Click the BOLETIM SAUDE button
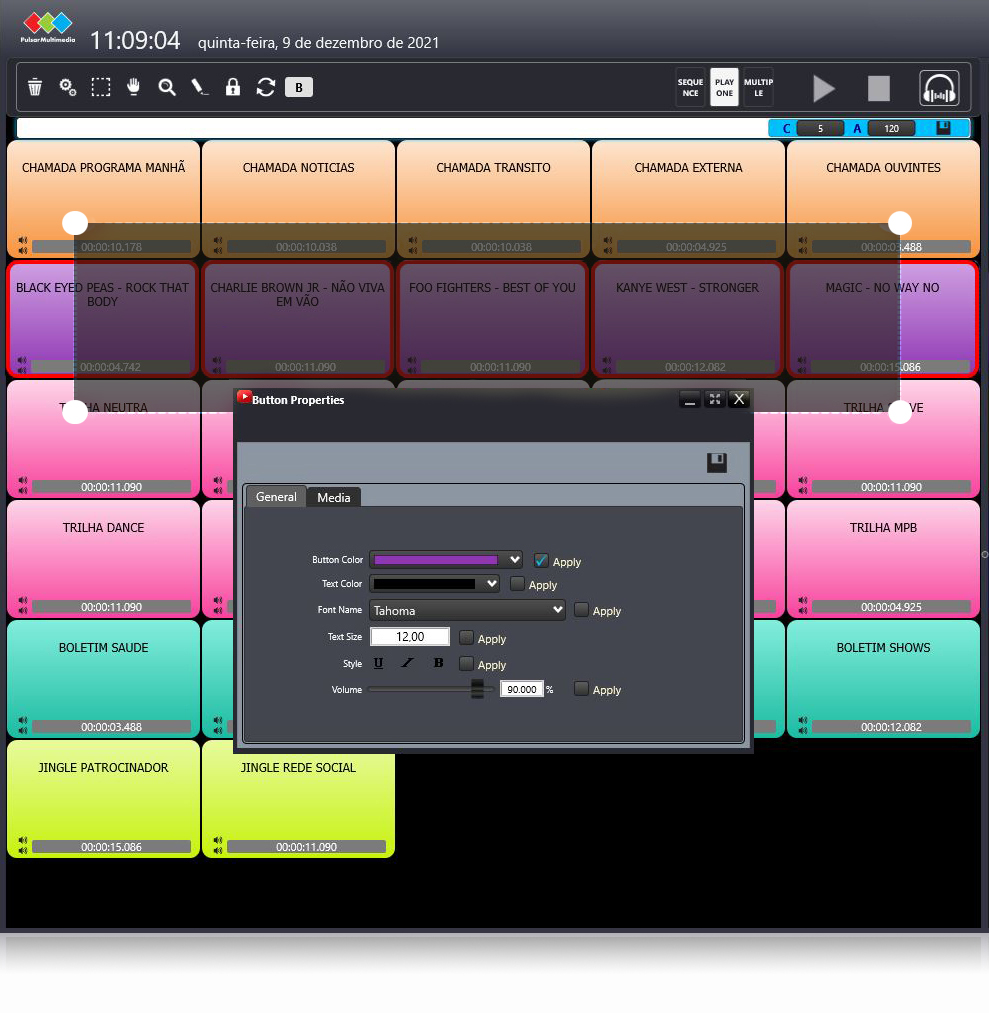Image resolution: width=989 pixels, height=1013 pixels. 103,678
